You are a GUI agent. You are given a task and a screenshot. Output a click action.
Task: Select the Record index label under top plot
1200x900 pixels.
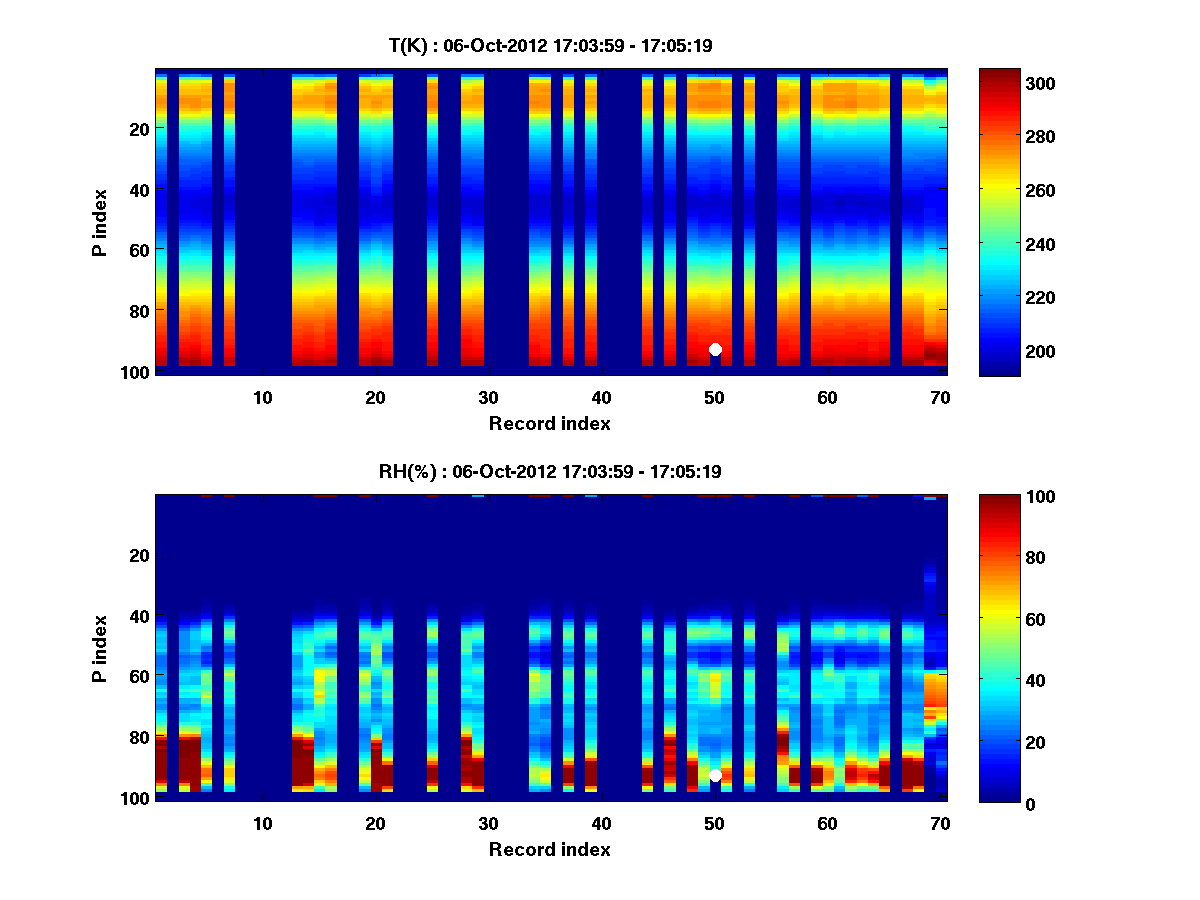click(x=549, y=423)
